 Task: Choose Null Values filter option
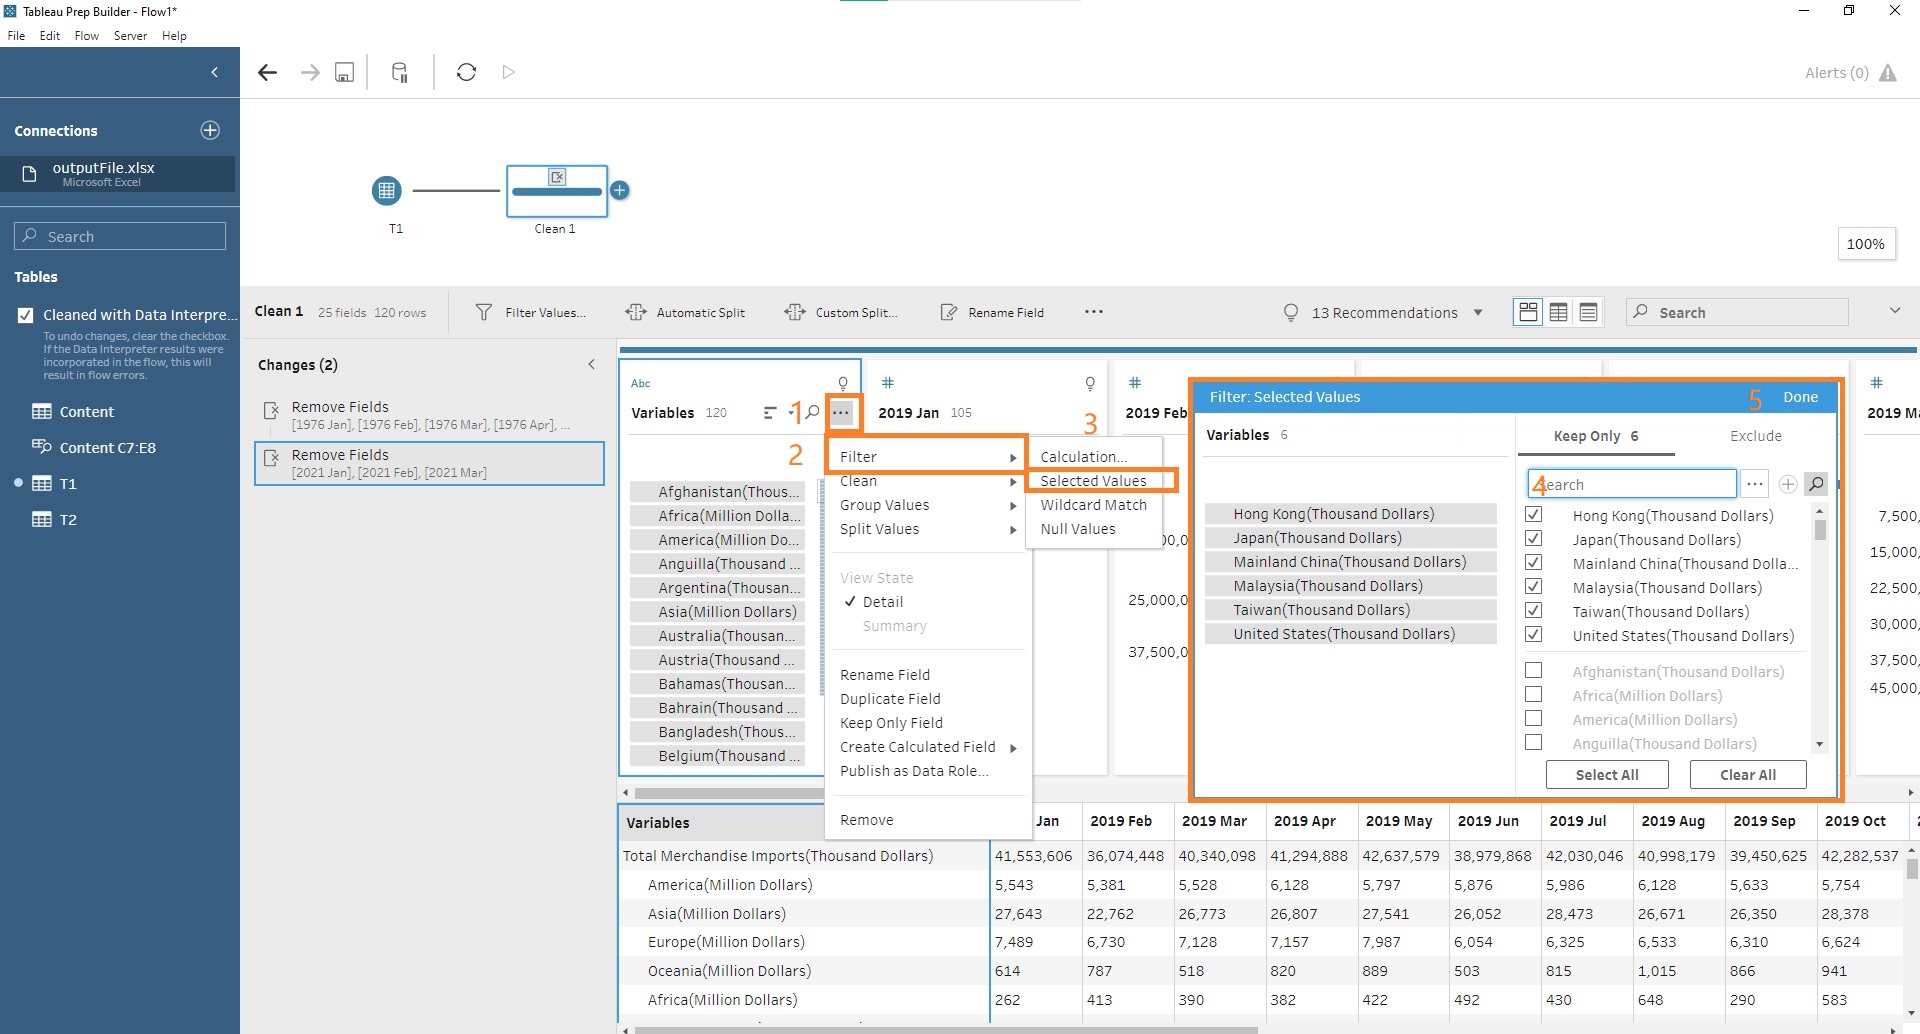(x=1078, y=529)
